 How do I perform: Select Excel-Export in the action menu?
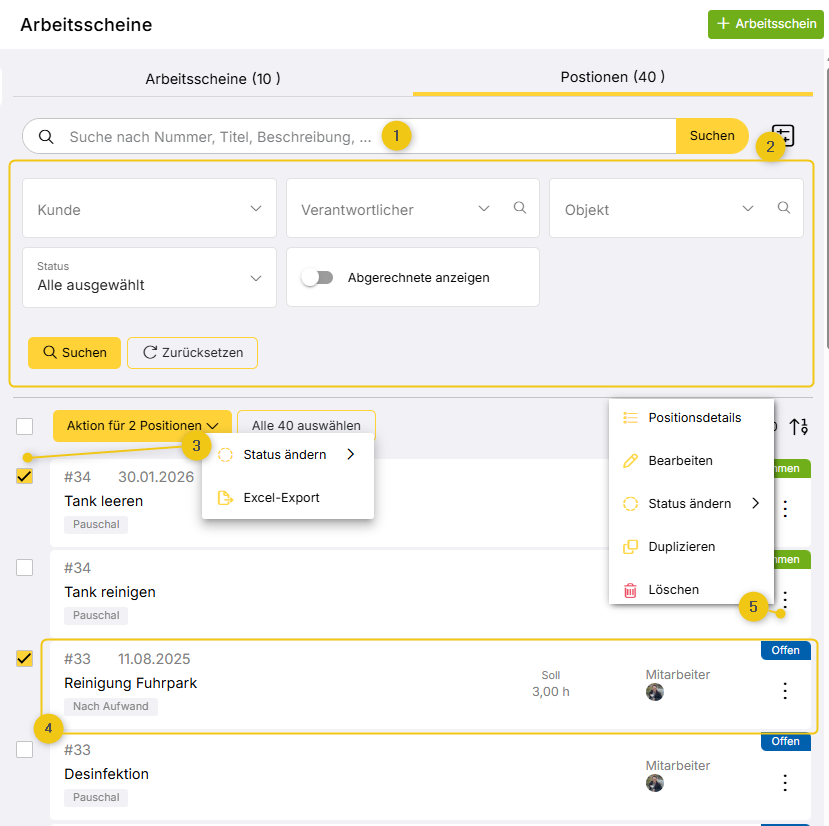[x=281, y=497]
